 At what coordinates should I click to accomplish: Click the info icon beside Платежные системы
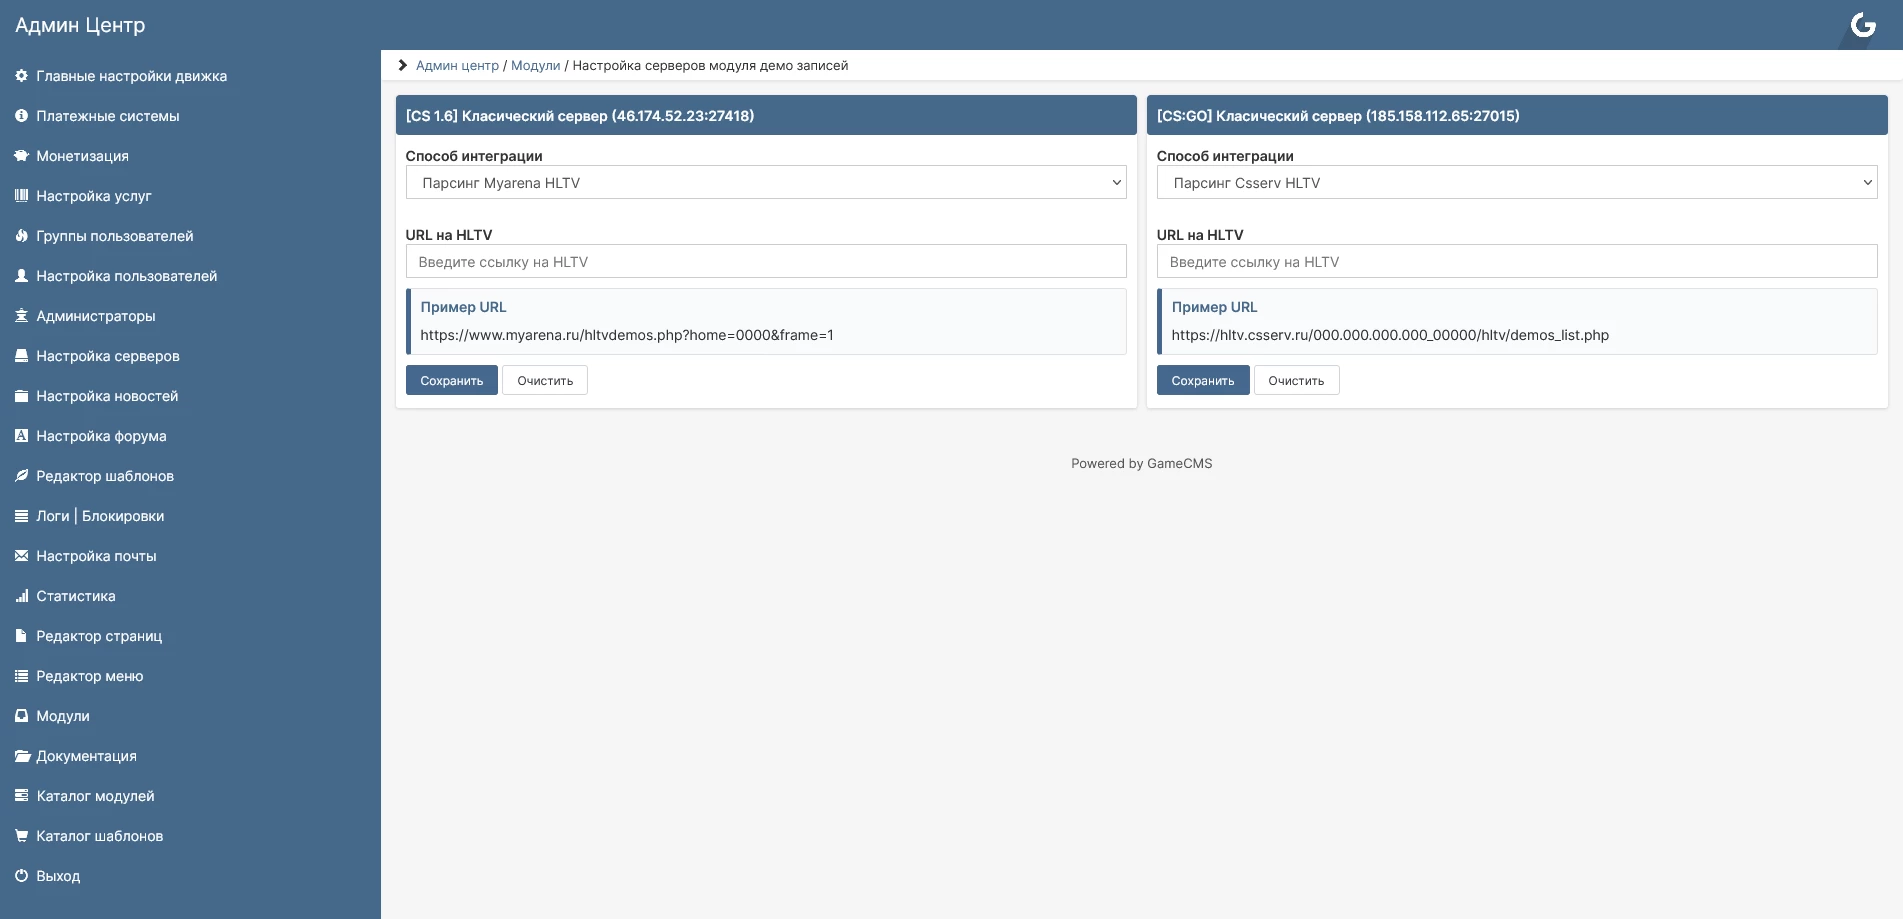click(x=21, y=116)
